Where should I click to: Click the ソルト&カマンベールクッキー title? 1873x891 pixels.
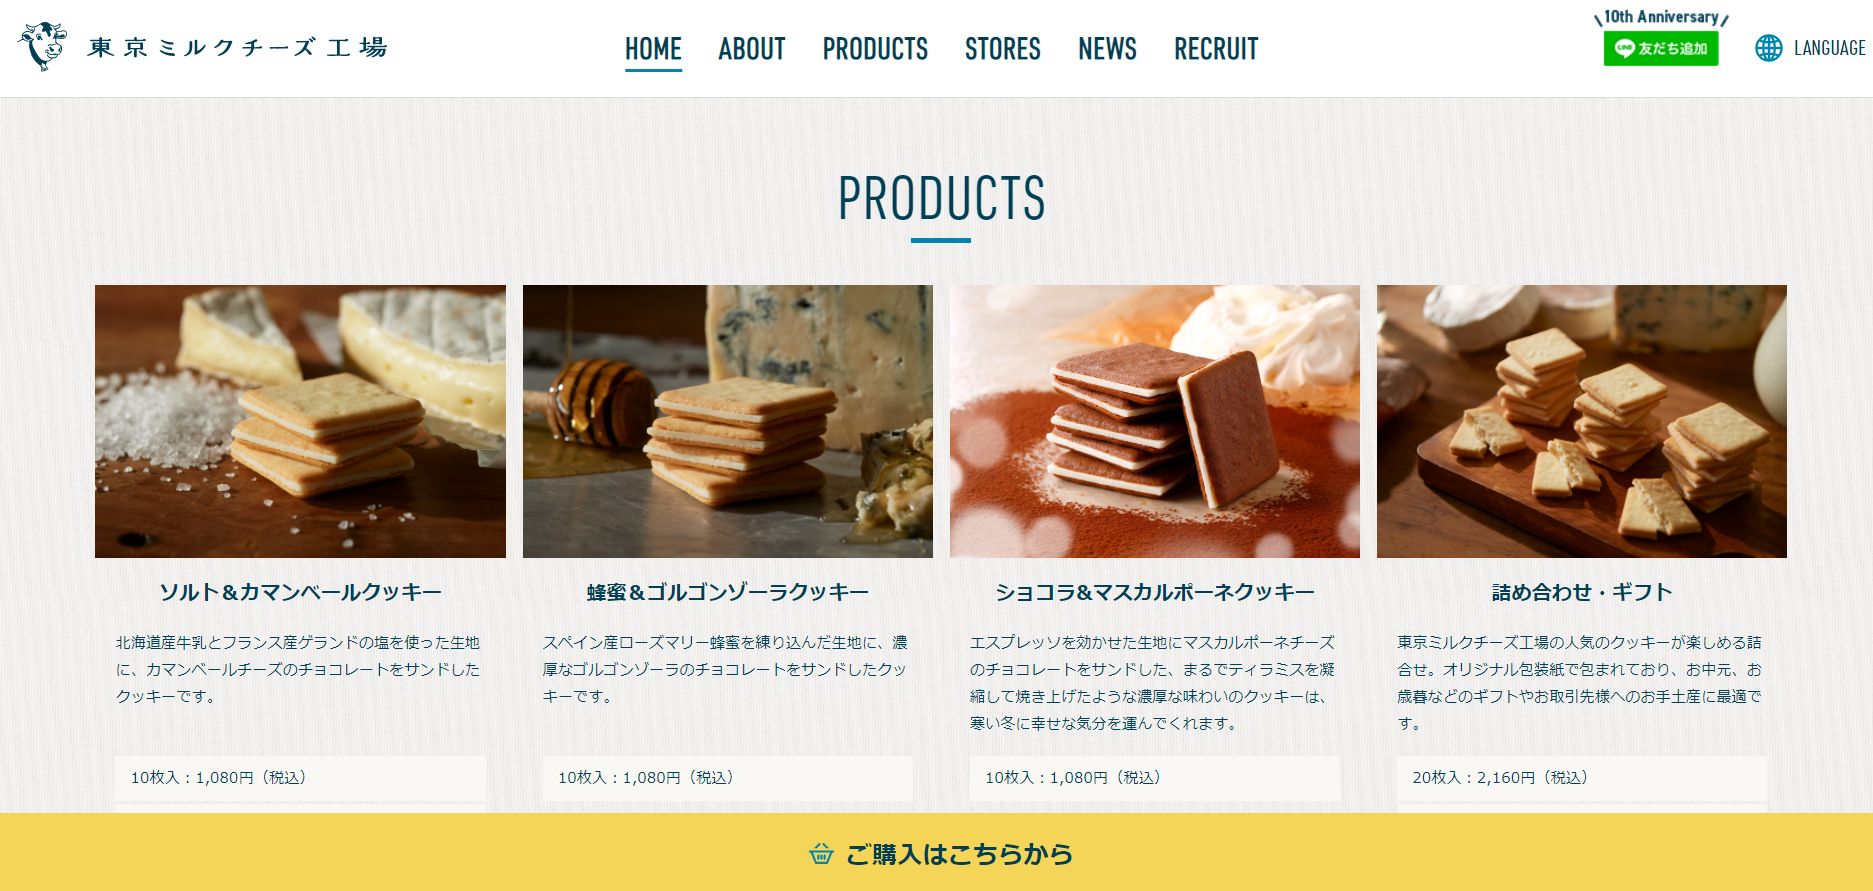(300, 592)
